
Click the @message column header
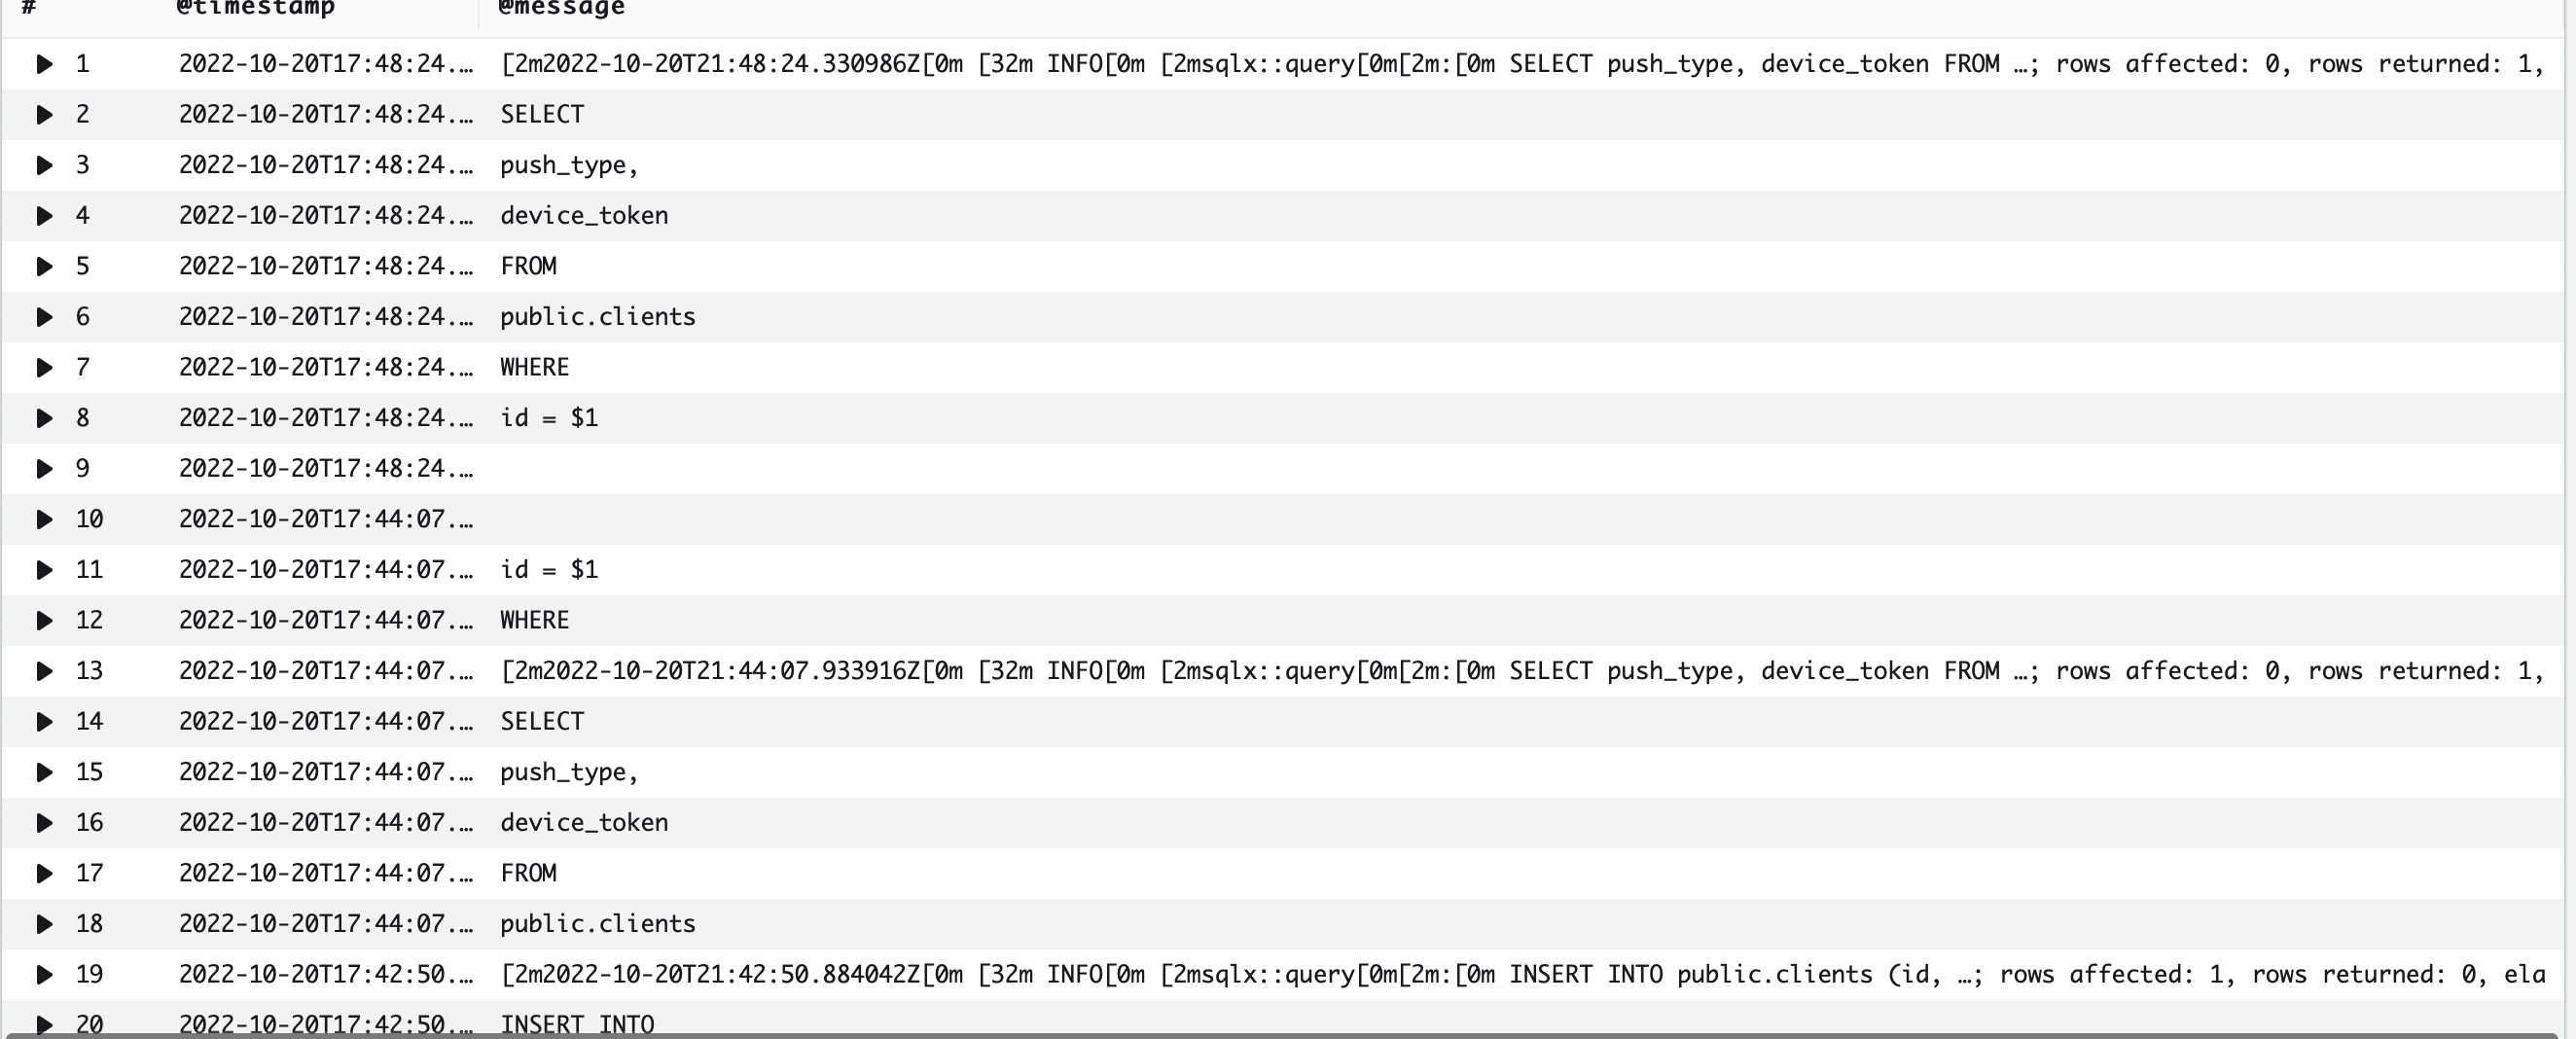pyautogui.click(x=560, y=8)
